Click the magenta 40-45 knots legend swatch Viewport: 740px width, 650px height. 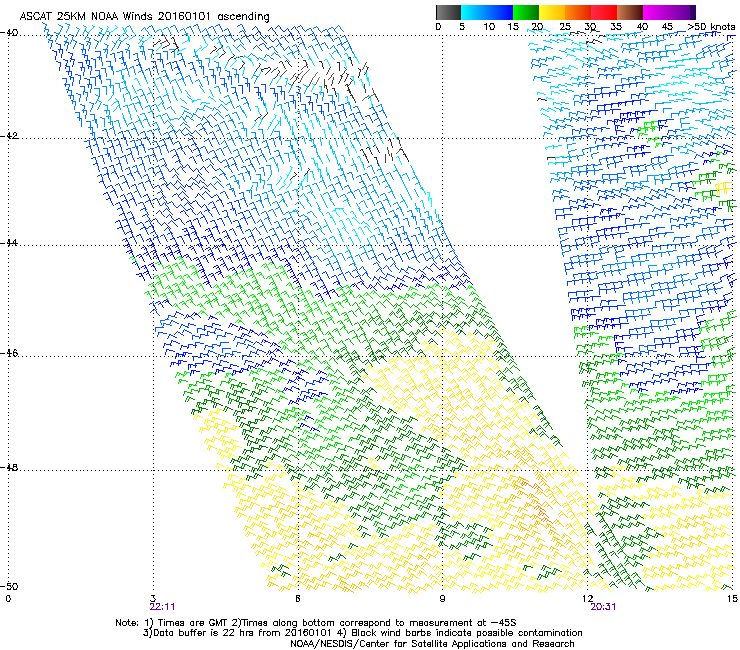pos(656,12)
